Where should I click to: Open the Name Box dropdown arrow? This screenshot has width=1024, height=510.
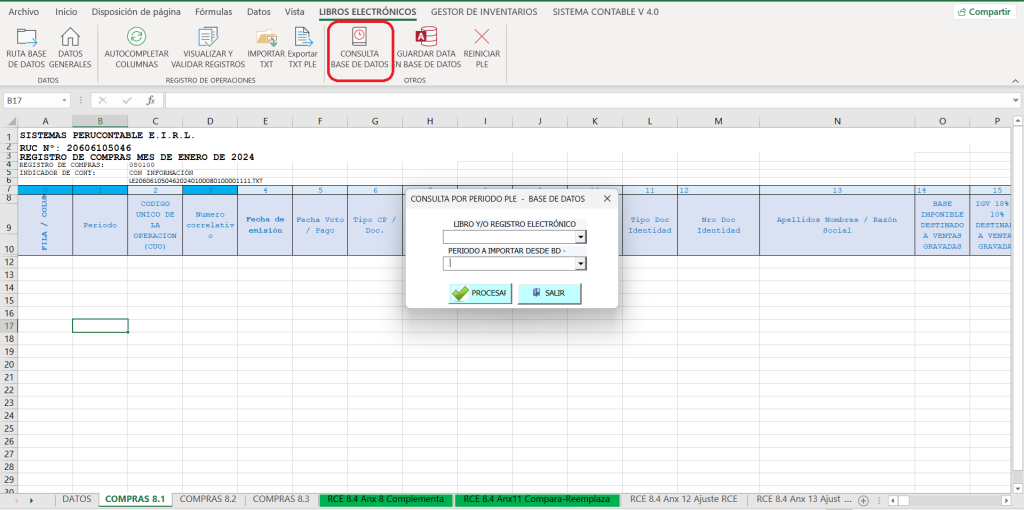(65, 100)
